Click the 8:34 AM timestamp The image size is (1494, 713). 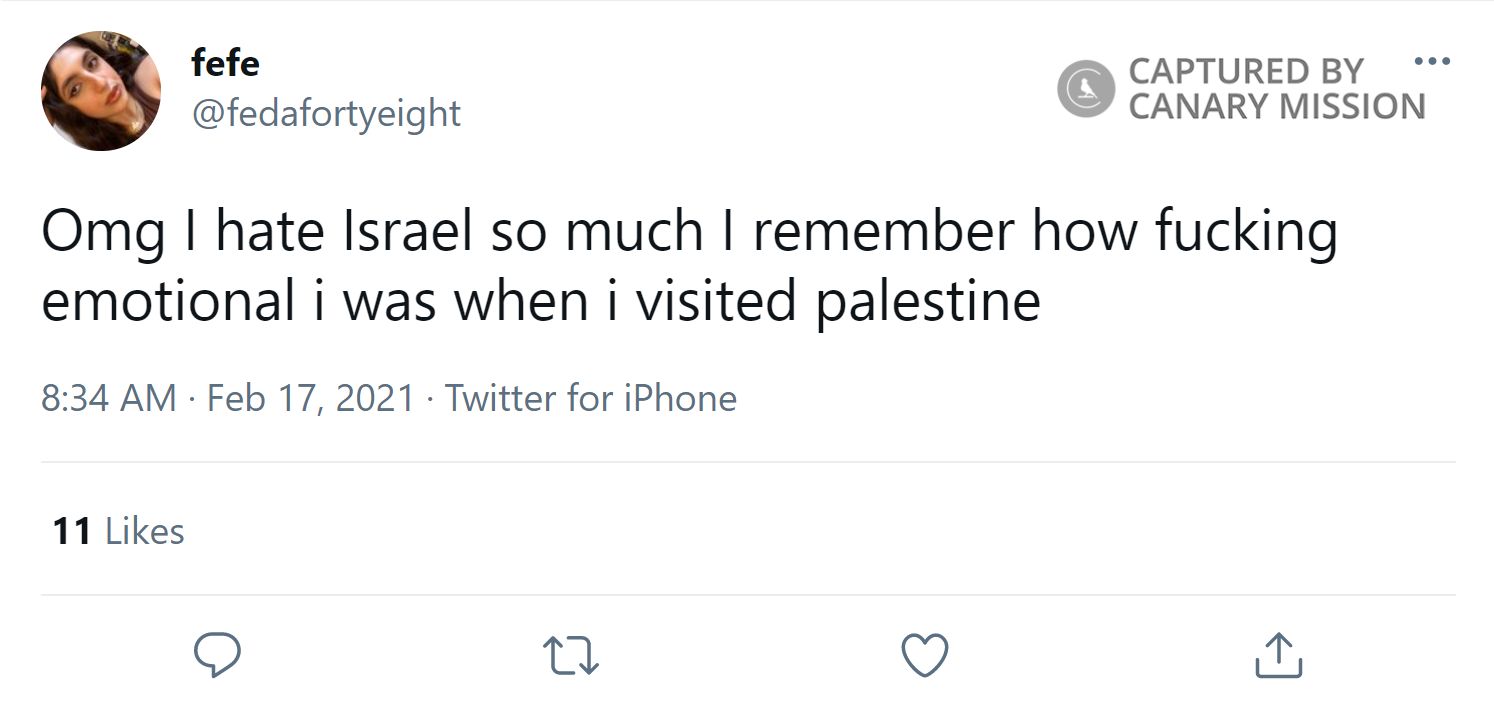(109, 398)
